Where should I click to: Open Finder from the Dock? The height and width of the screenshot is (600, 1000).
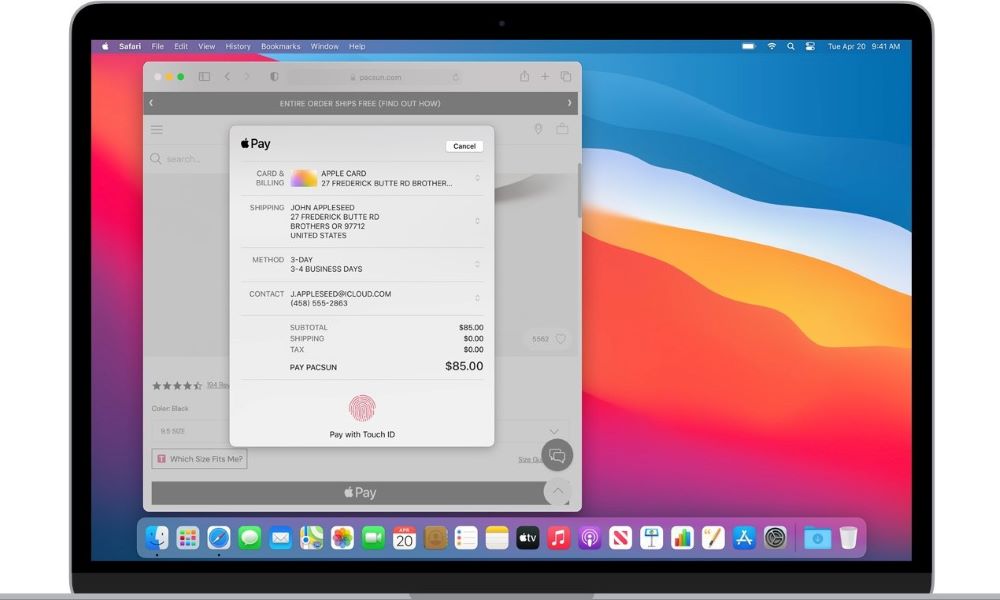pyautogui.click(x=157, y=538)
